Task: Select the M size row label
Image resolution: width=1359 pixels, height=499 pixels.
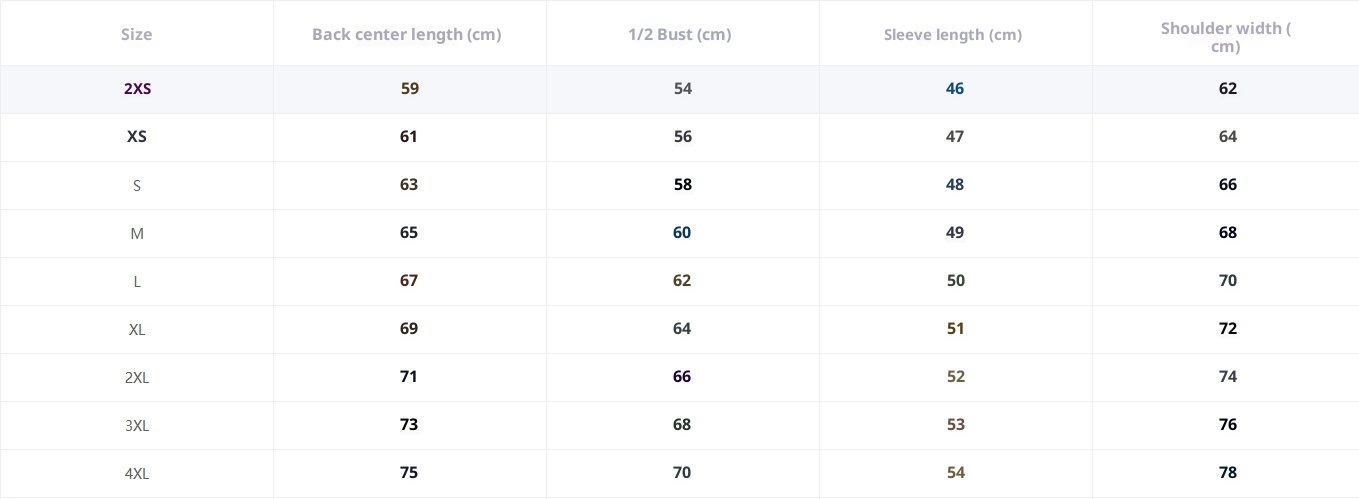Action: click(137, 233)
